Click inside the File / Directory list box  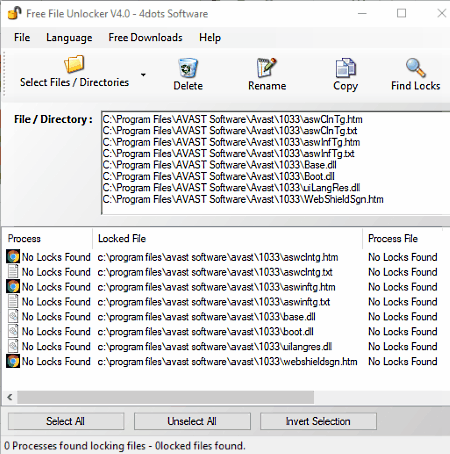276,163
